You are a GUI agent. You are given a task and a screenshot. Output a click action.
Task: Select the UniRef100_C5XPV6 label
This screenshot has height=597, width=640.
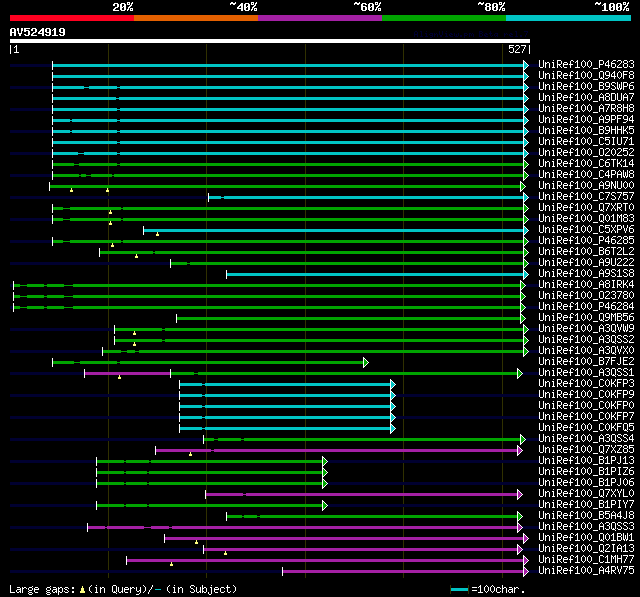click(586, 229)
